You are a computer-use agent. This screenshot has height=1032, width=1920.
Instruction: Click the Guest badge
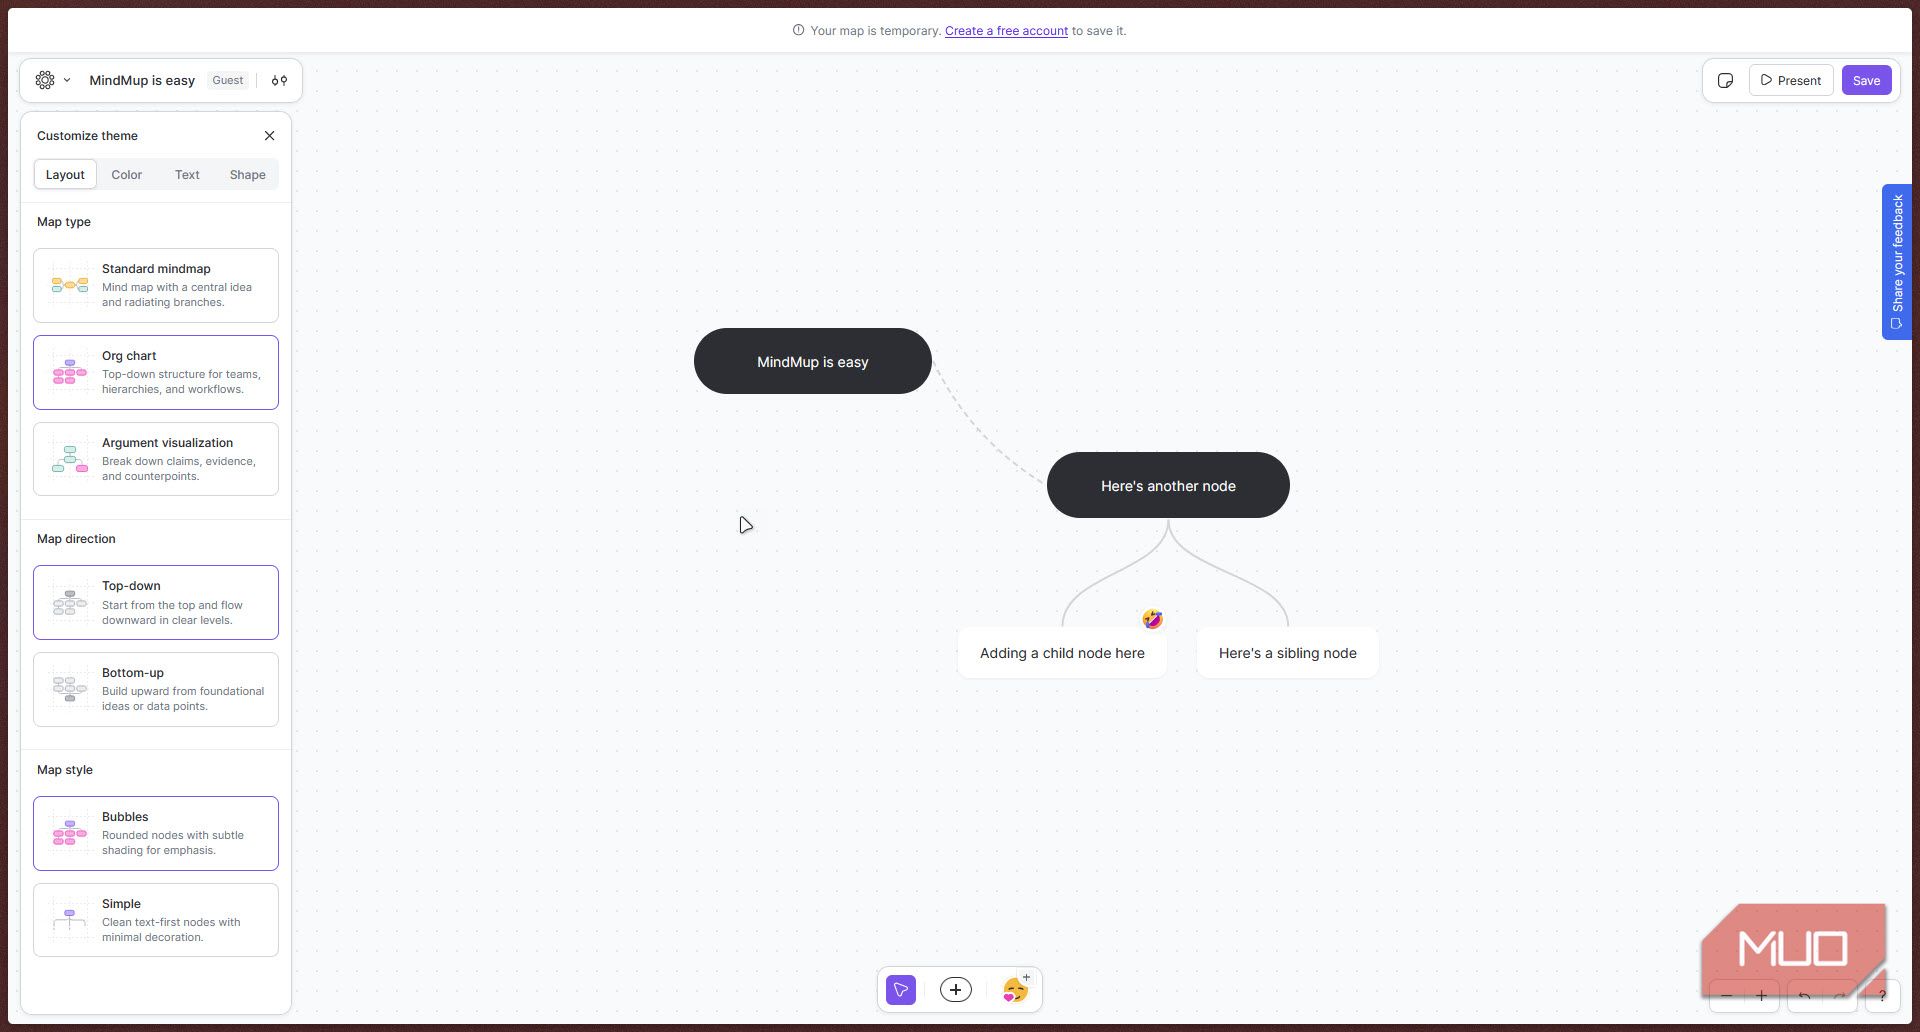click(228, 80)
